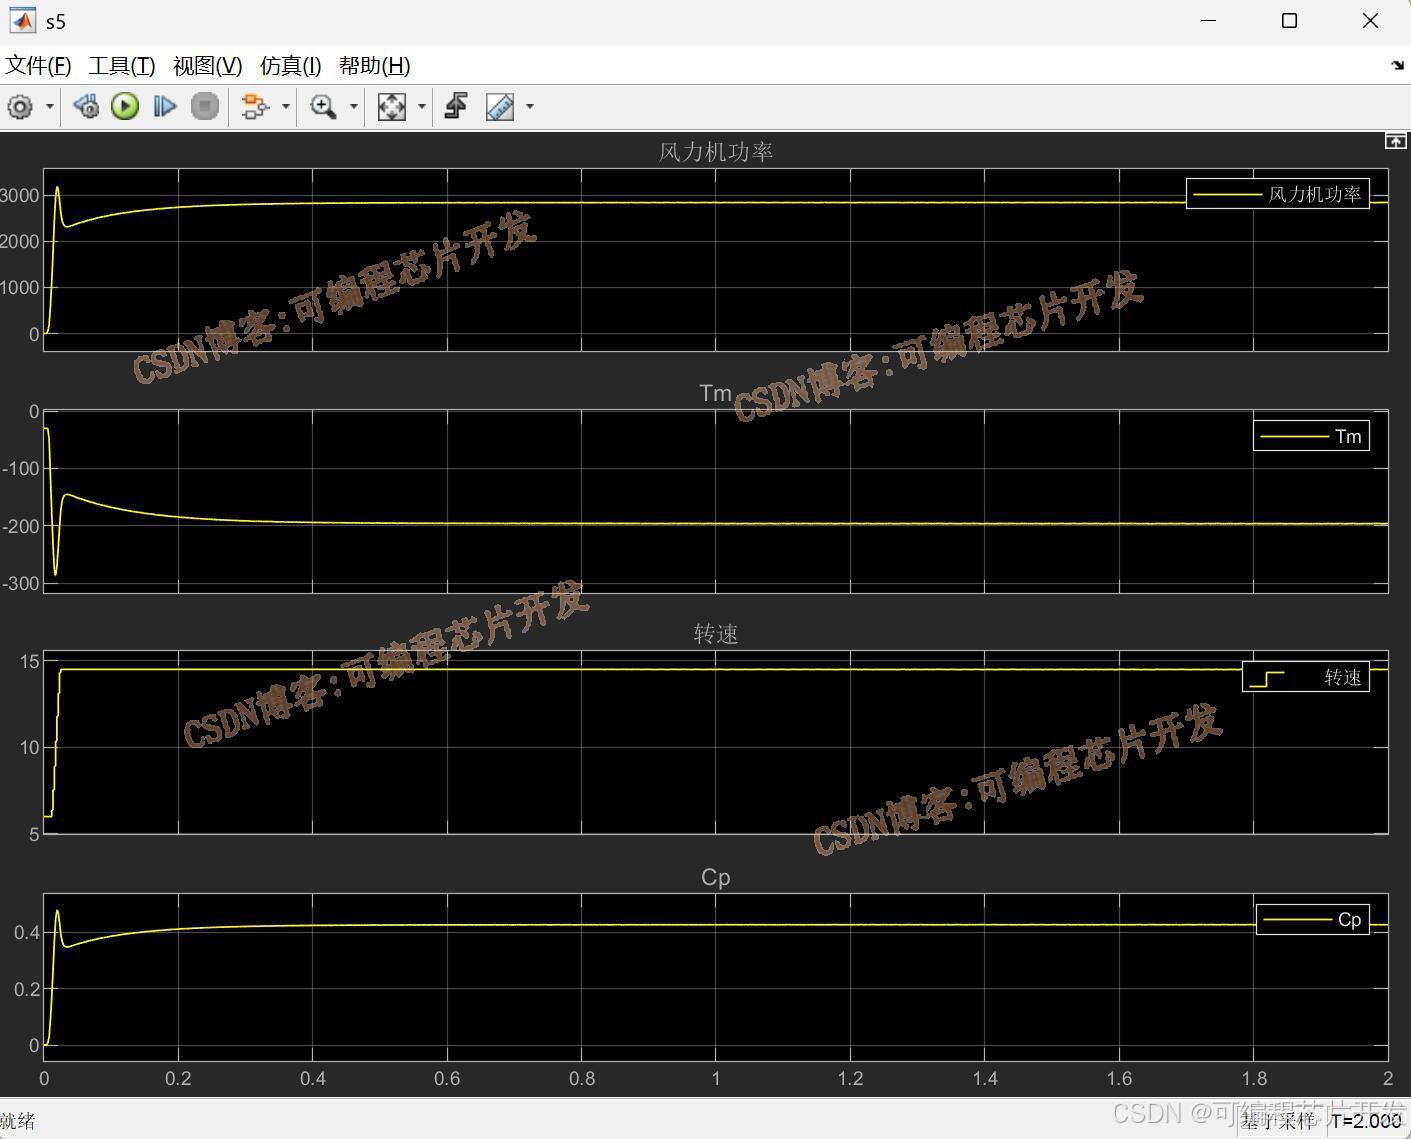This screenshot has width=1411, height=1139.
Task: Click the layout/signal selector icon
Action: 255,107
